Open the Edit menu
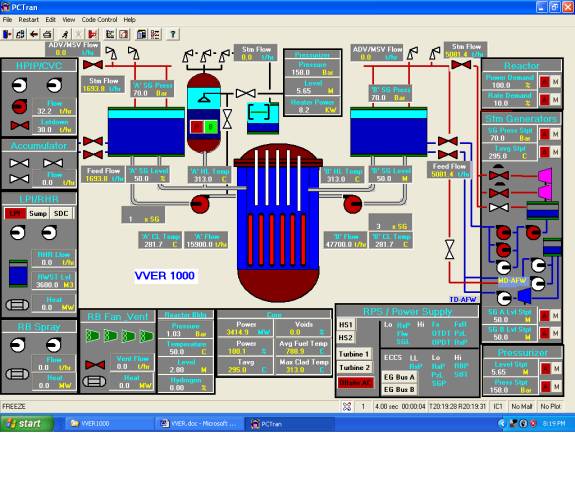 click(x=51, y=19)
